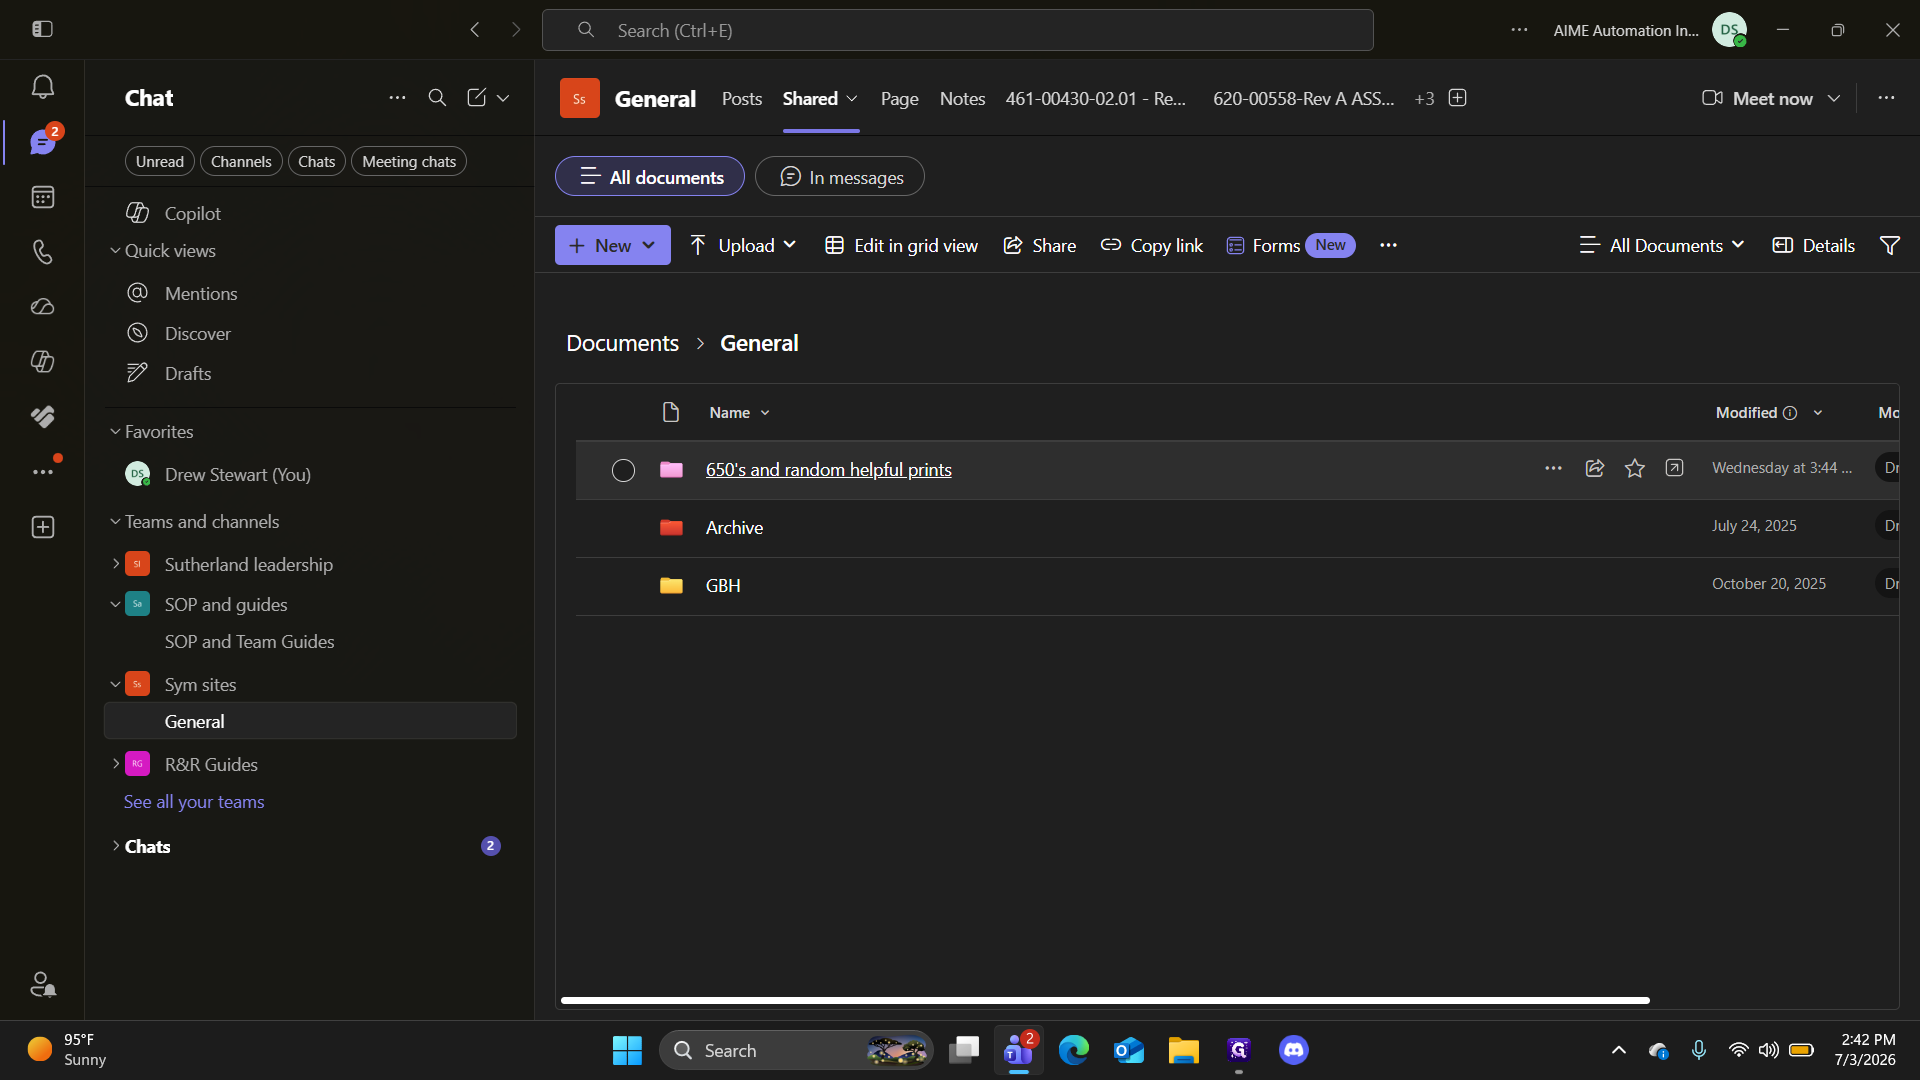Click the horizontal scrollbar of the file list
The width and height of the screenshot is (1920, 1080).
[1105, 1000]
